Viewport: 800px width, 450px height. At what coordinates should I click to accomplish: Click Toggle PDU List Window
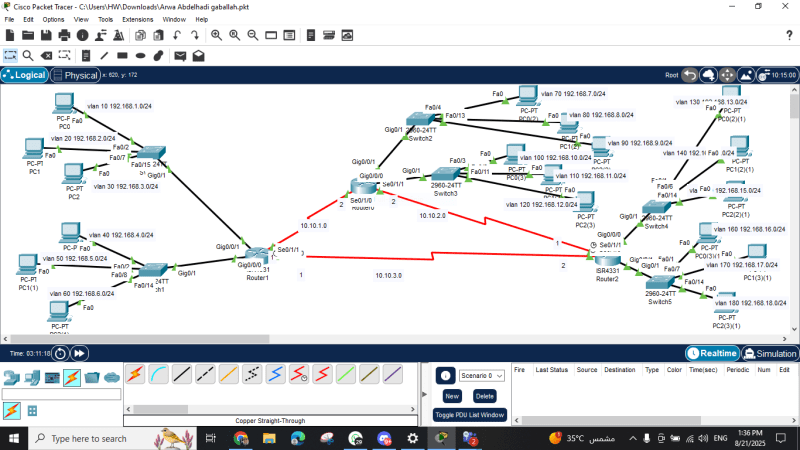(x=469, y=415)
